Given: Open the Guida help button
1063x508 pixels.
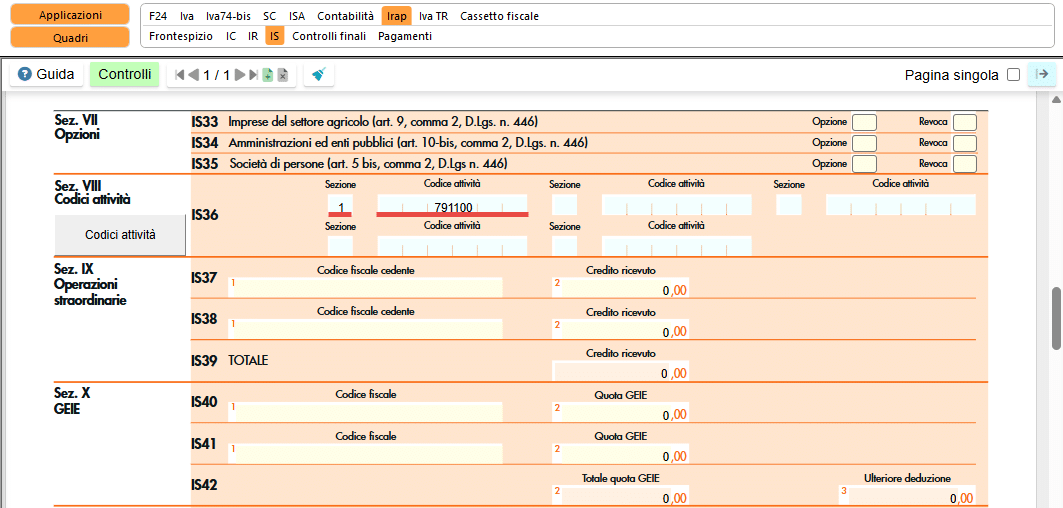Looking at the screenshot, I should tap(46, 75).
